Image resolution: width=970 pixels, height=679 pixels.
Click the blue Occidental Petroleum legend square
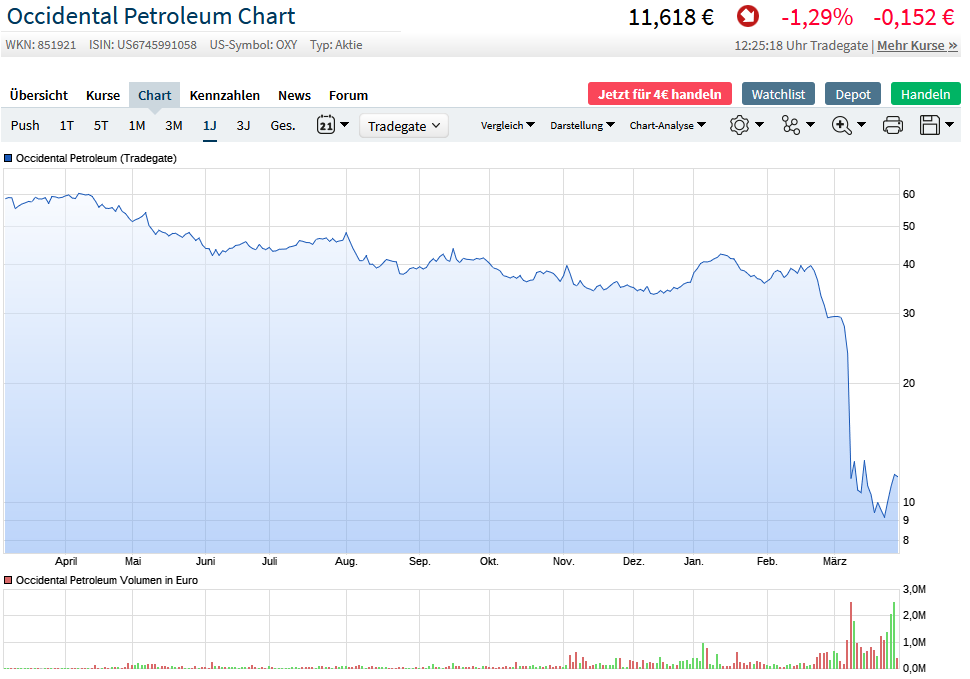click(9, 158)
